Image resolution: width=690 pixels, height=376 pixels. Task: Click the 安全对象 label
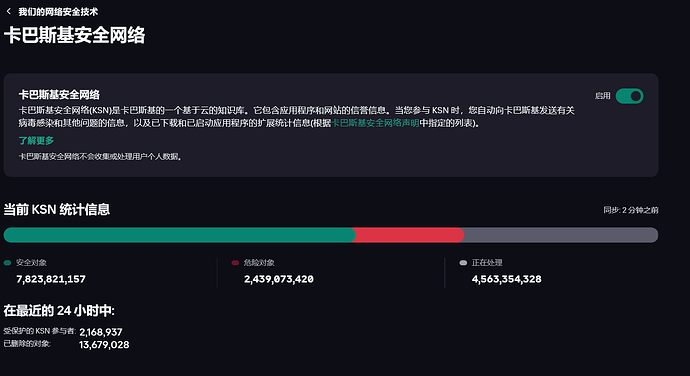tap(31, 262)
